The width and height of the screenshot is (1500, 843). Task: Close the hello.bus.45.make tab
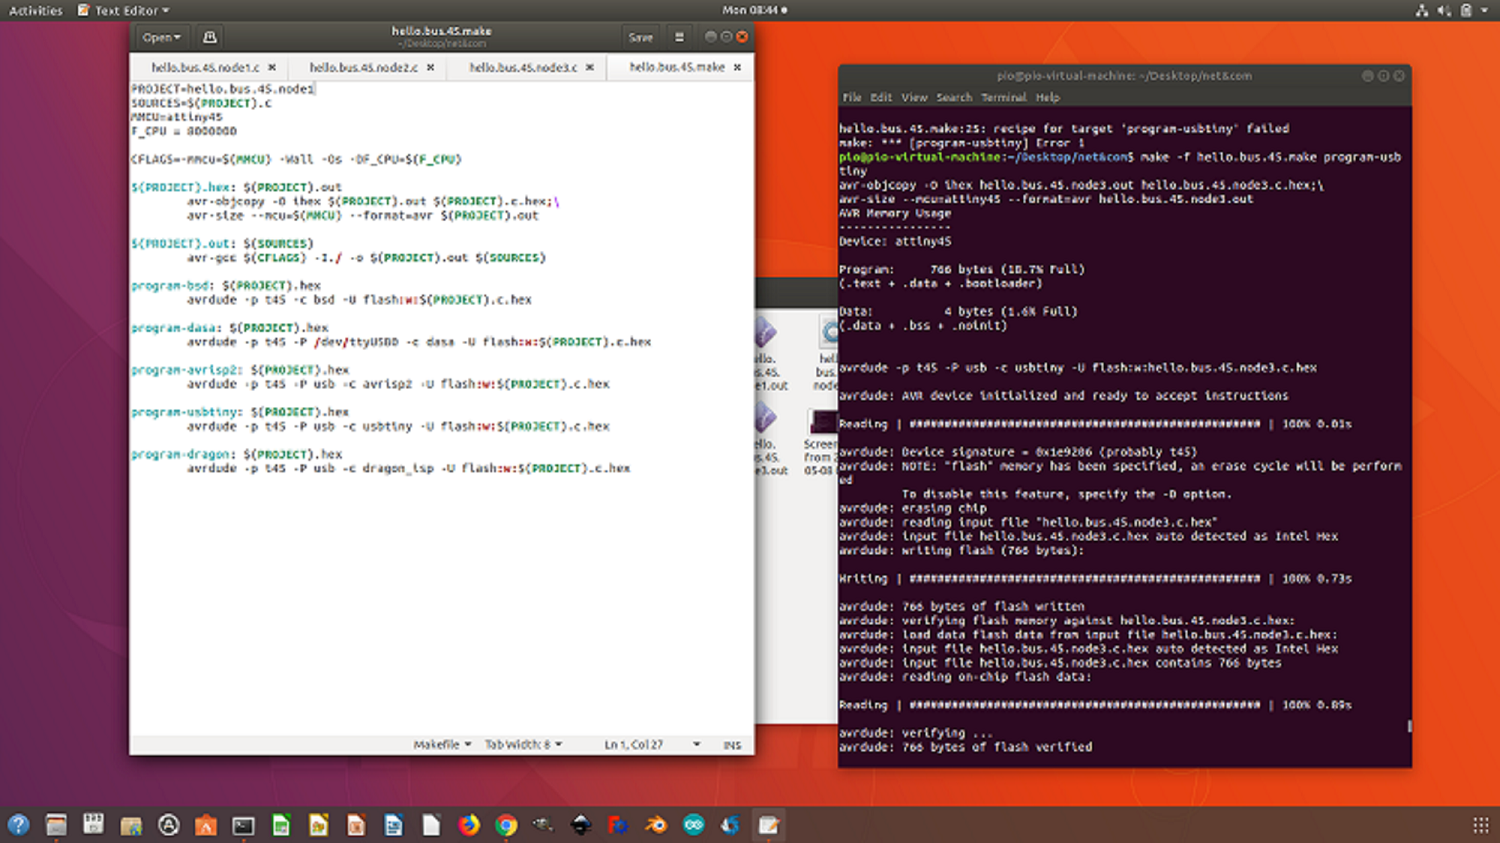[x=737, y=67]
